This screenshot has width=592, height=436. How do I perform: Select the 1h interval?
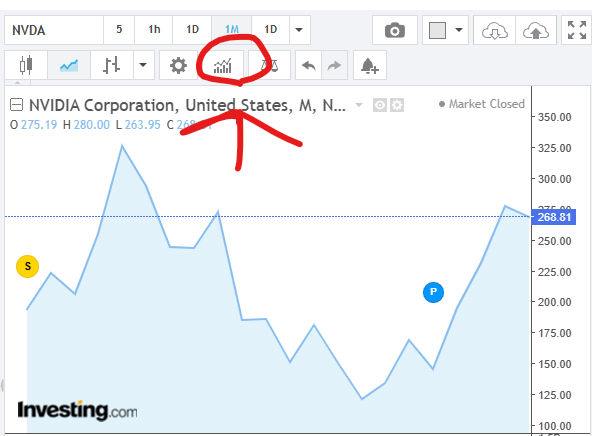pyautogui.click(x=154, y=30)
